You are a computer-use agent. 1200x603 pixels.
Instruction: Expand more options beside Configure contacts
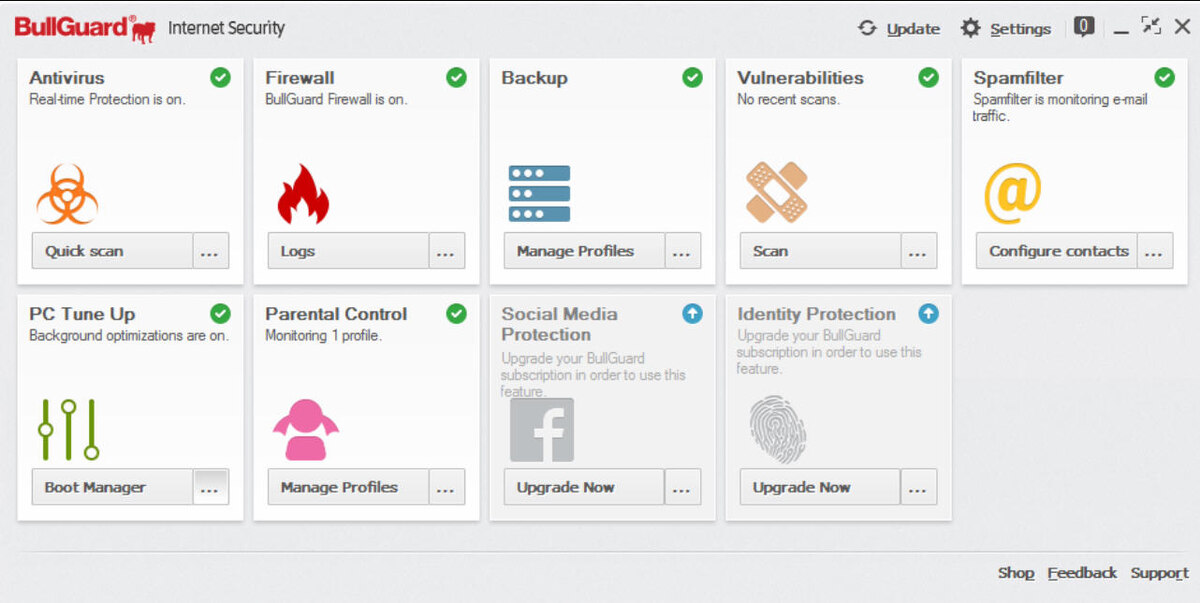1154,251
